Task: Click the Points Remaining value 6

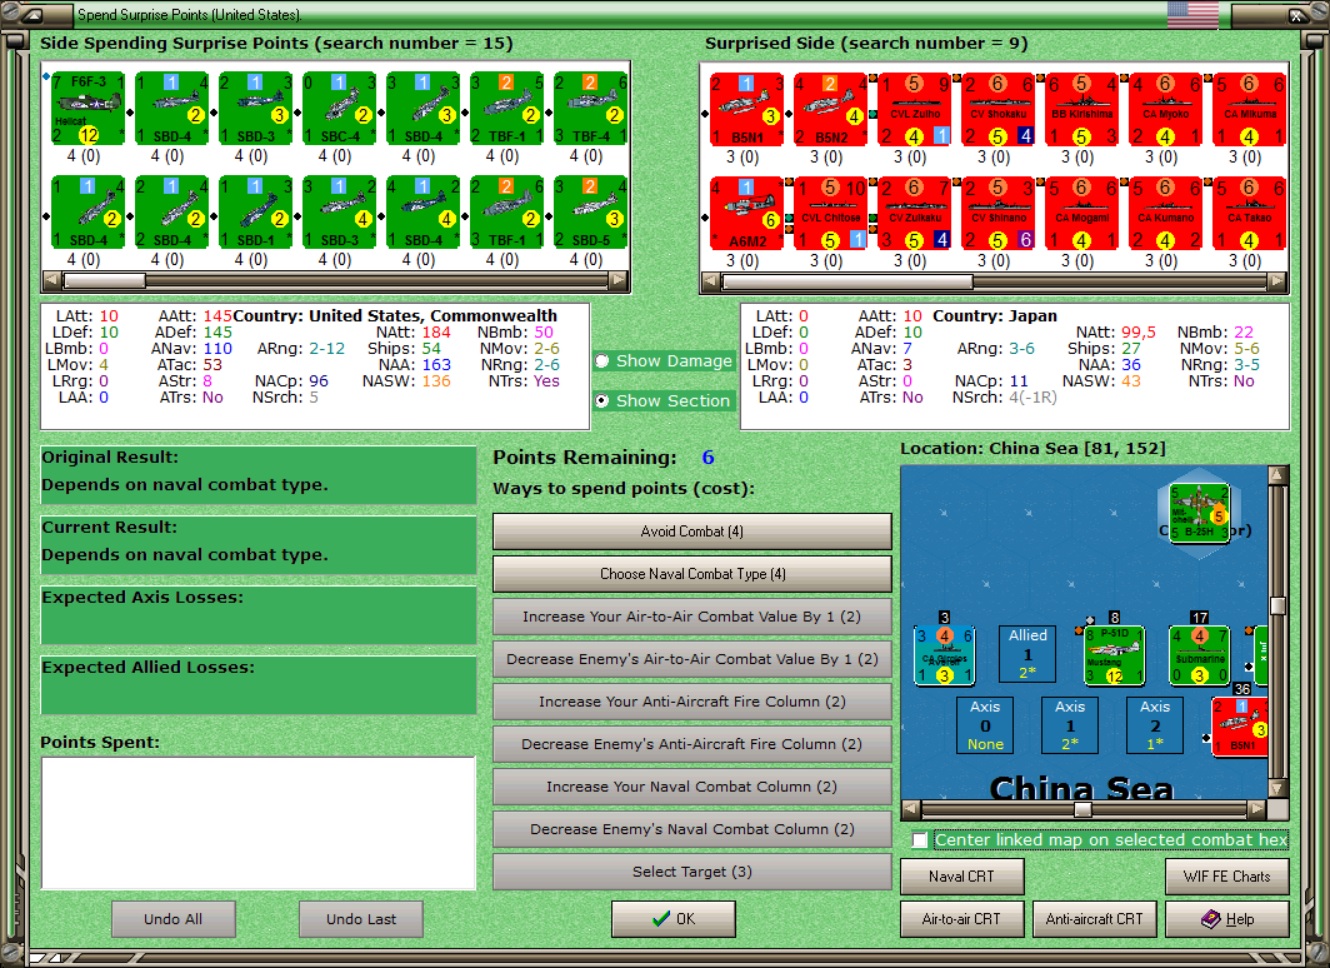Action: point(708,457)
